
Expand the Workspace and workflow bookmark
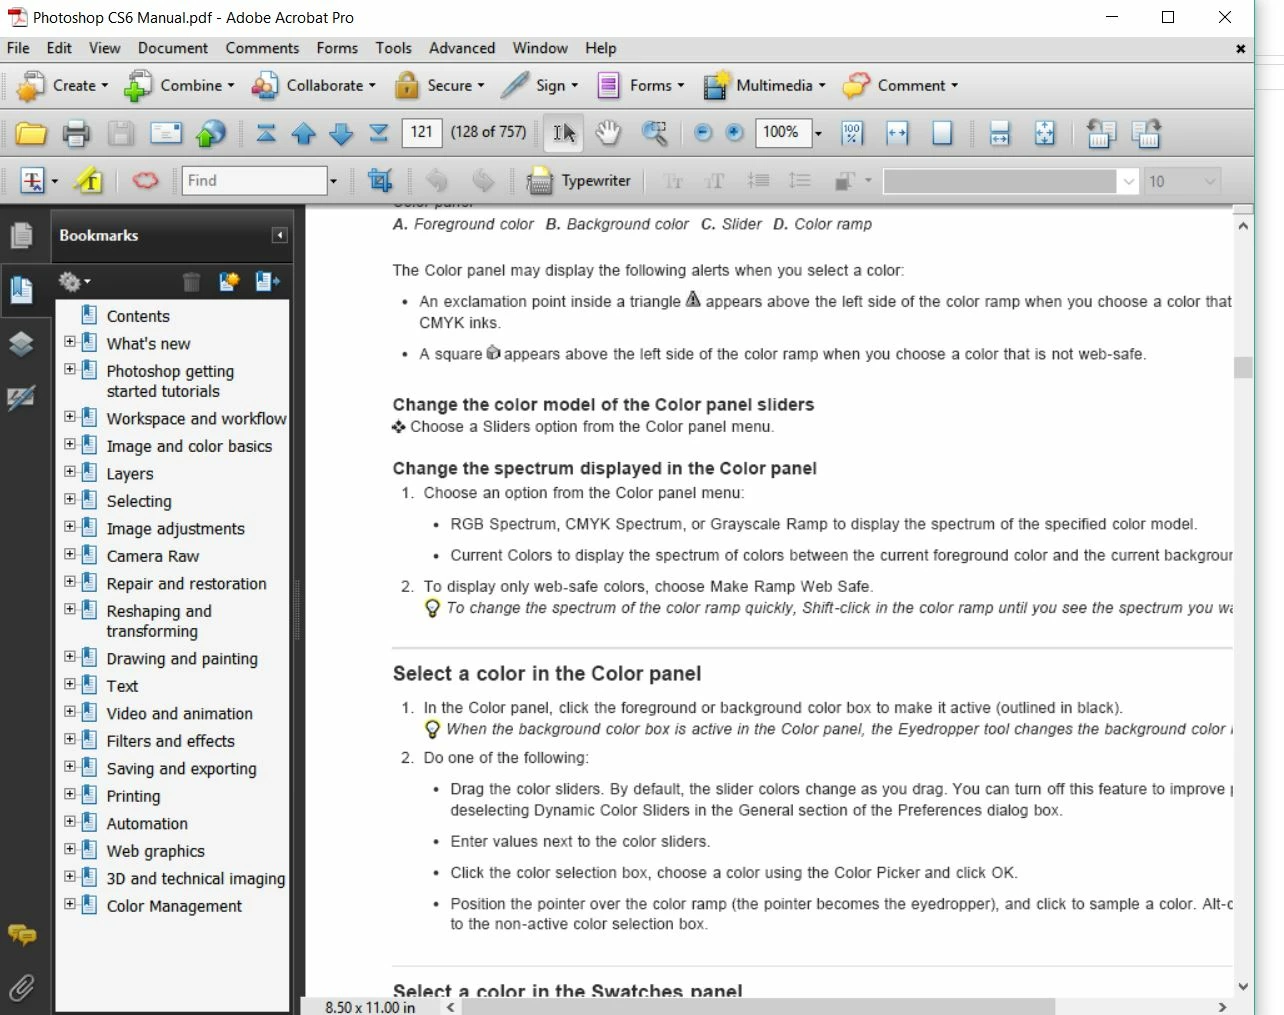coord(70,417)
